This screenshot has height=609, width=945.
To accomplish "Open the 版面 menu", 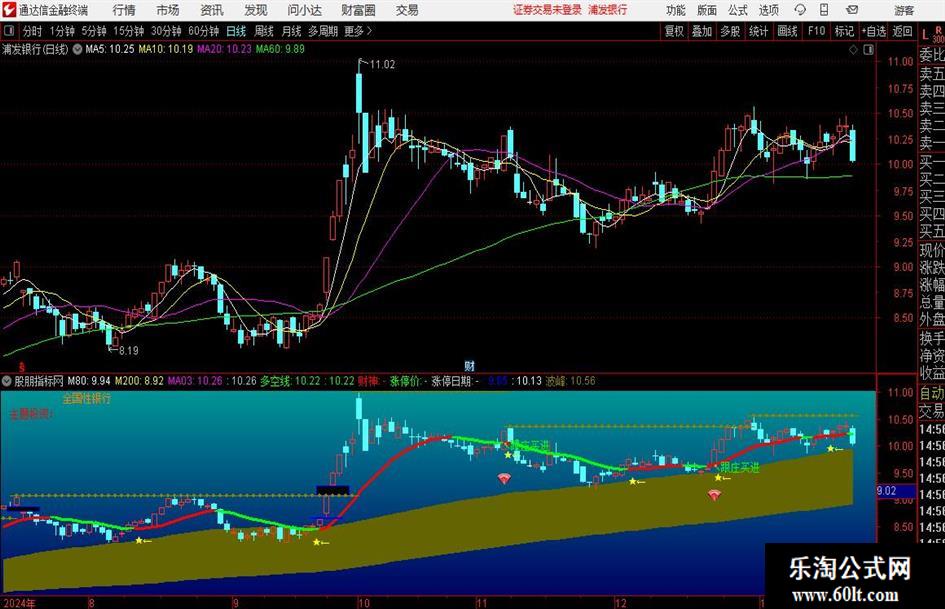I will (x=706, y=10).
